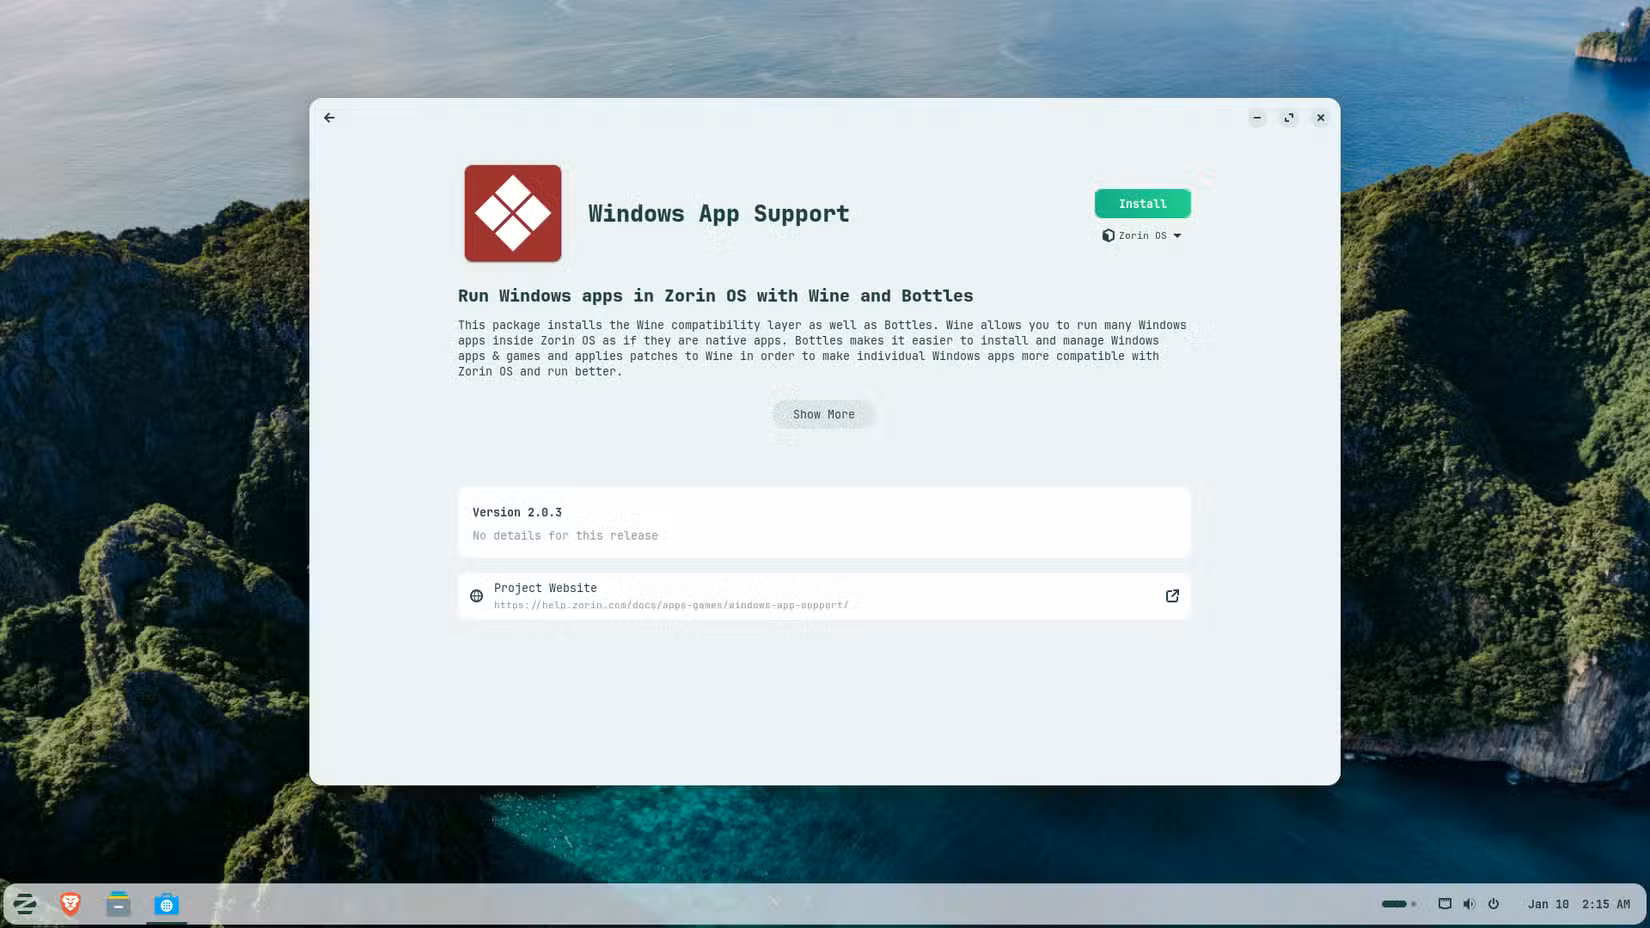Click the 'No details for this release' text
This screenshot has width=1650, height=928.
tap(565, 536)
